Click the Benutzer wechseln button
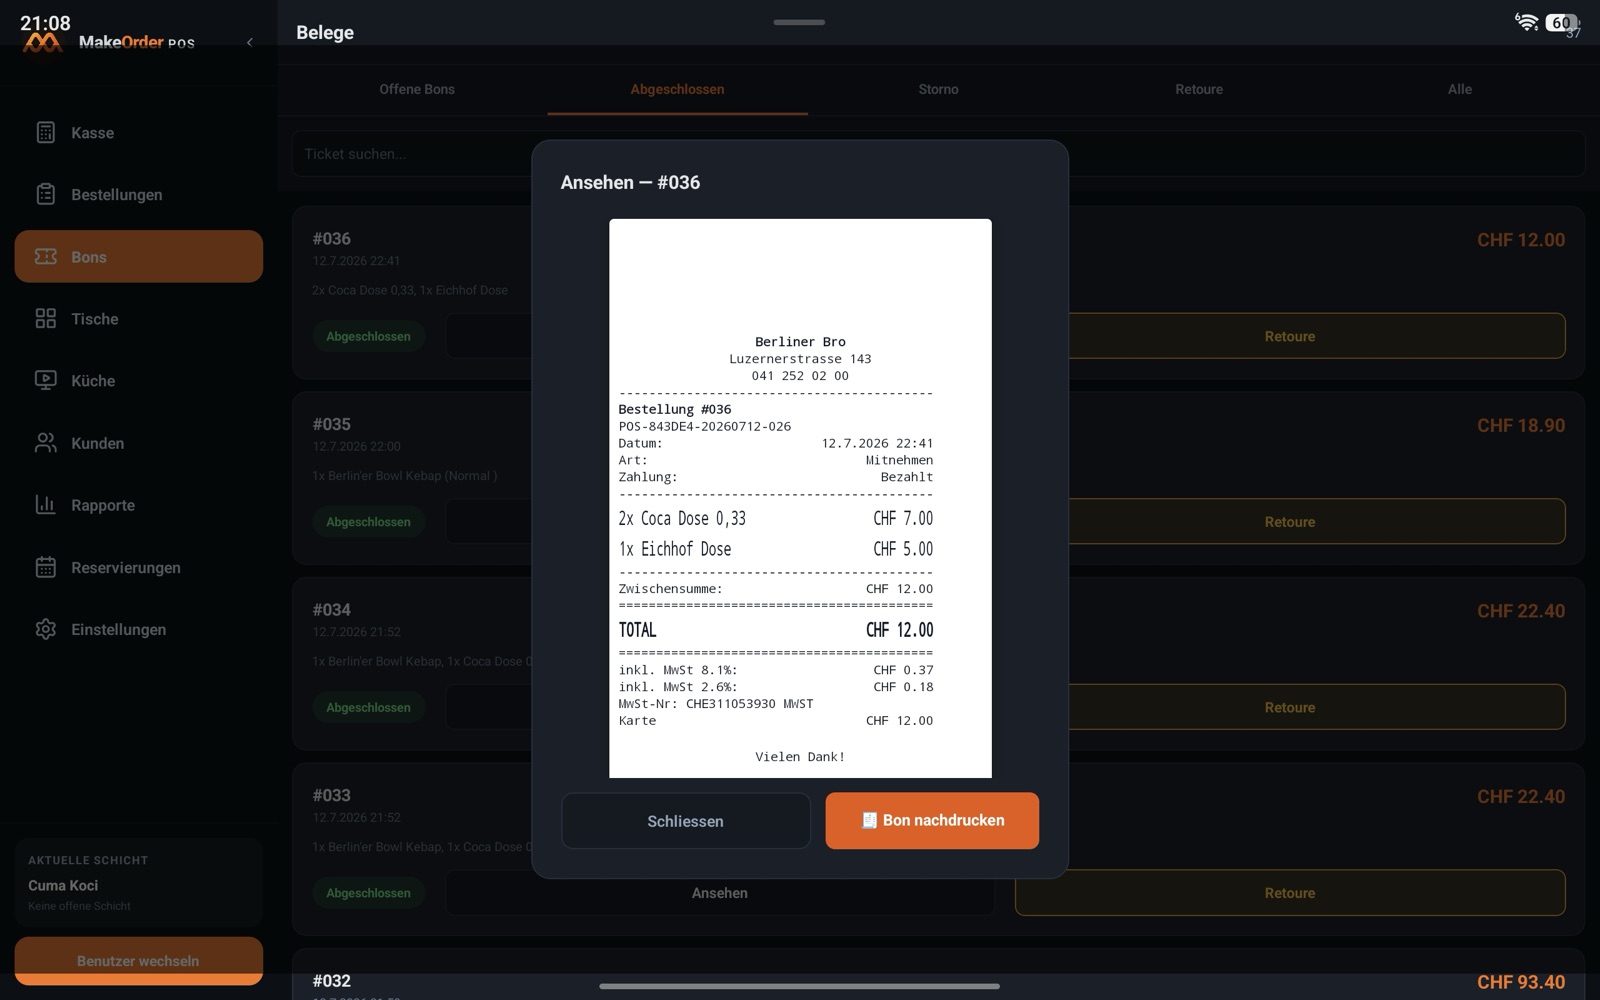Image resolution: width=1600 pixels, height=1000 pixels. (x=139, y=961)
